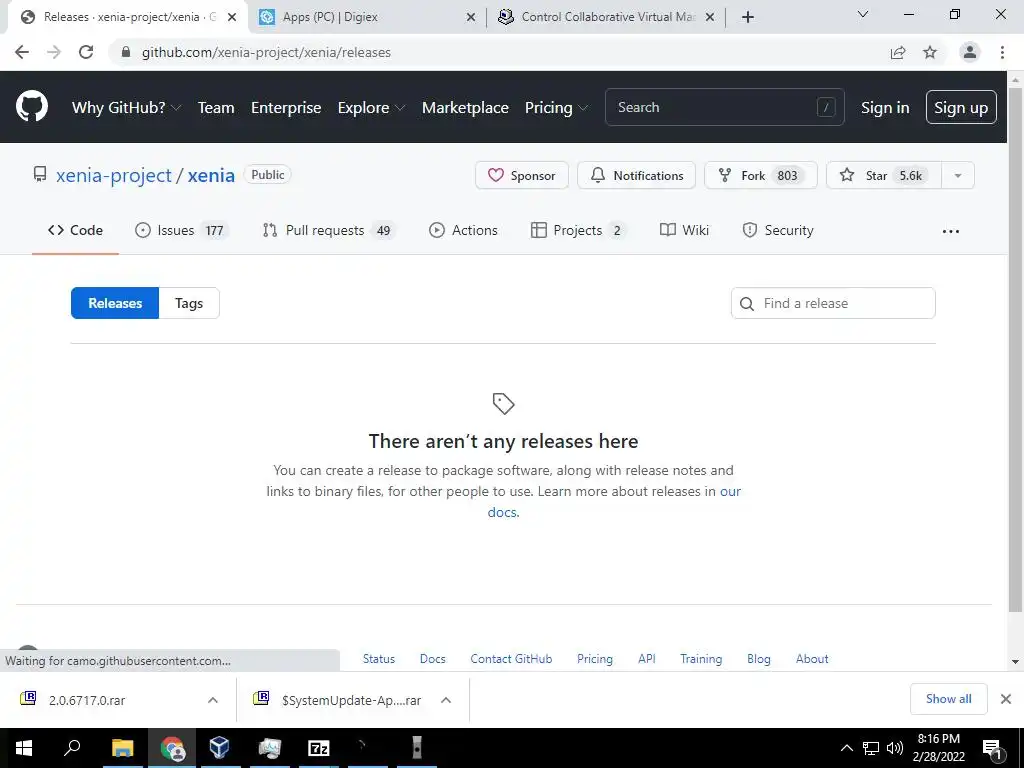This screenshot has height=768, width=1024.
Task: Go back with the browser back arrow
Action: pyautogui.click(x=22, y=52)
